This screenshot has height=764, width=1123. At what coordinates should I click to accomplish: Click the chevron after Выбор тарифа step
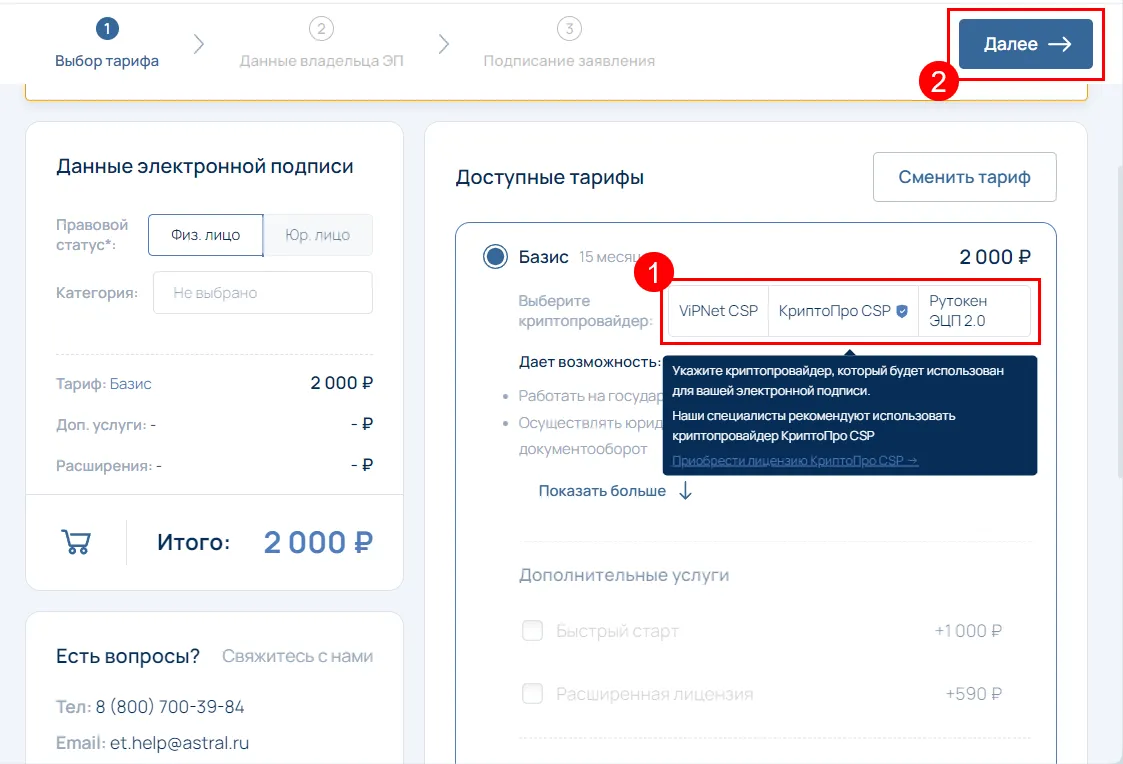pos(199,44)
